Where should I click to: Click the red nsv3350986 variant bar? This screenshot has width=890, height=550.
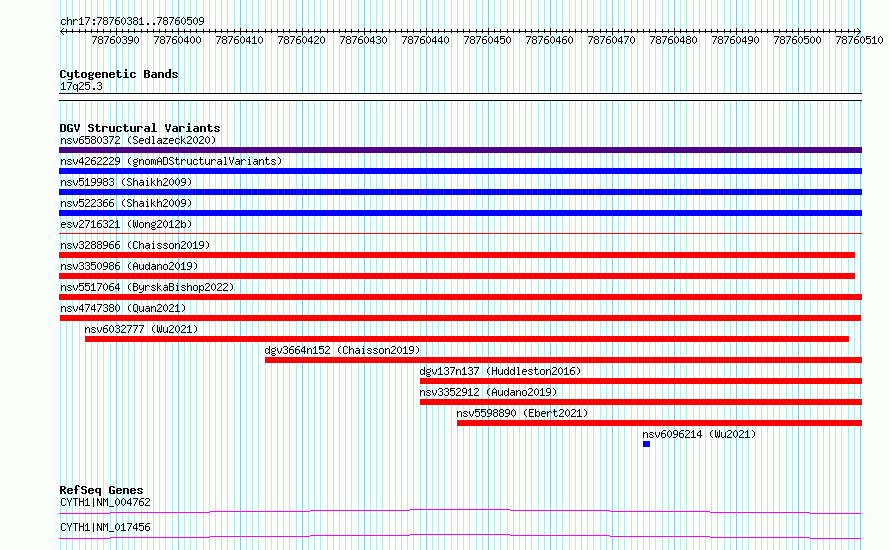457,276
